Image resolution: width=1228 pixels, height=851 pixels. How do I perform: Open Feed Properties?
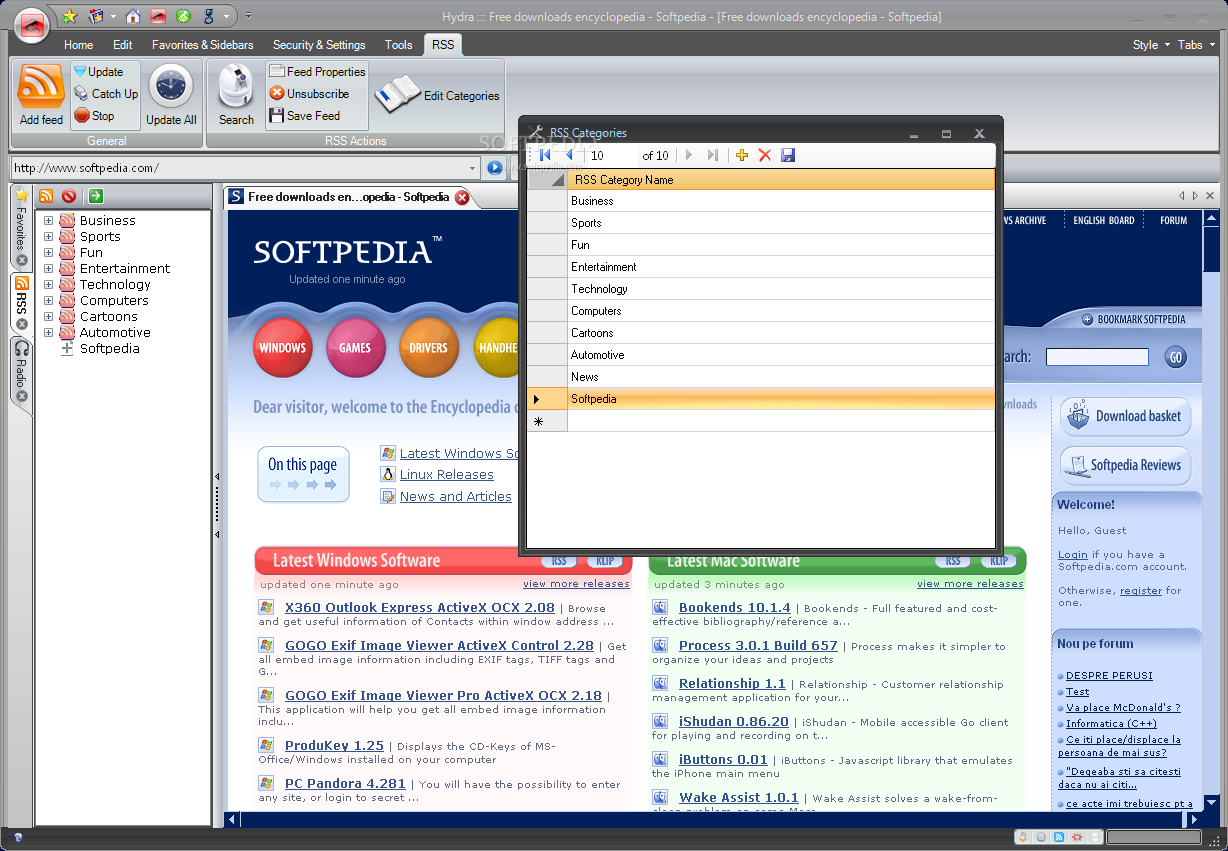pos(316,72)
